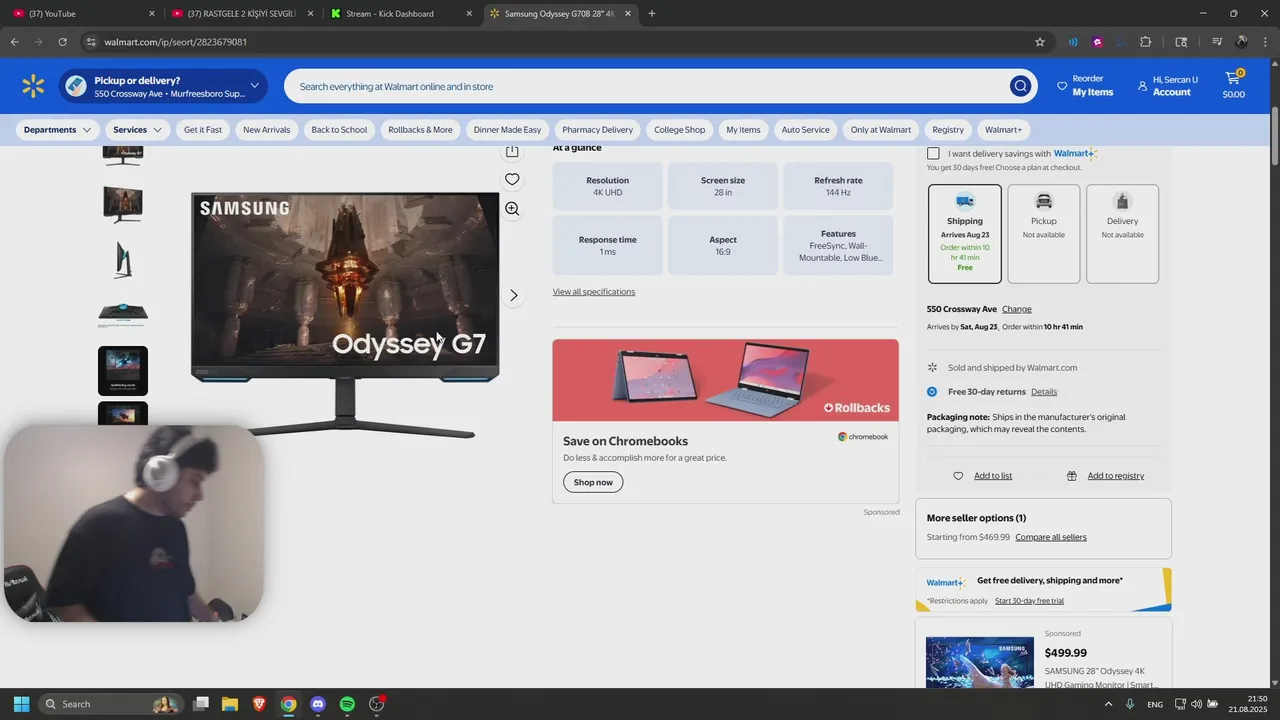Open Task View on the taskbar

201,704
